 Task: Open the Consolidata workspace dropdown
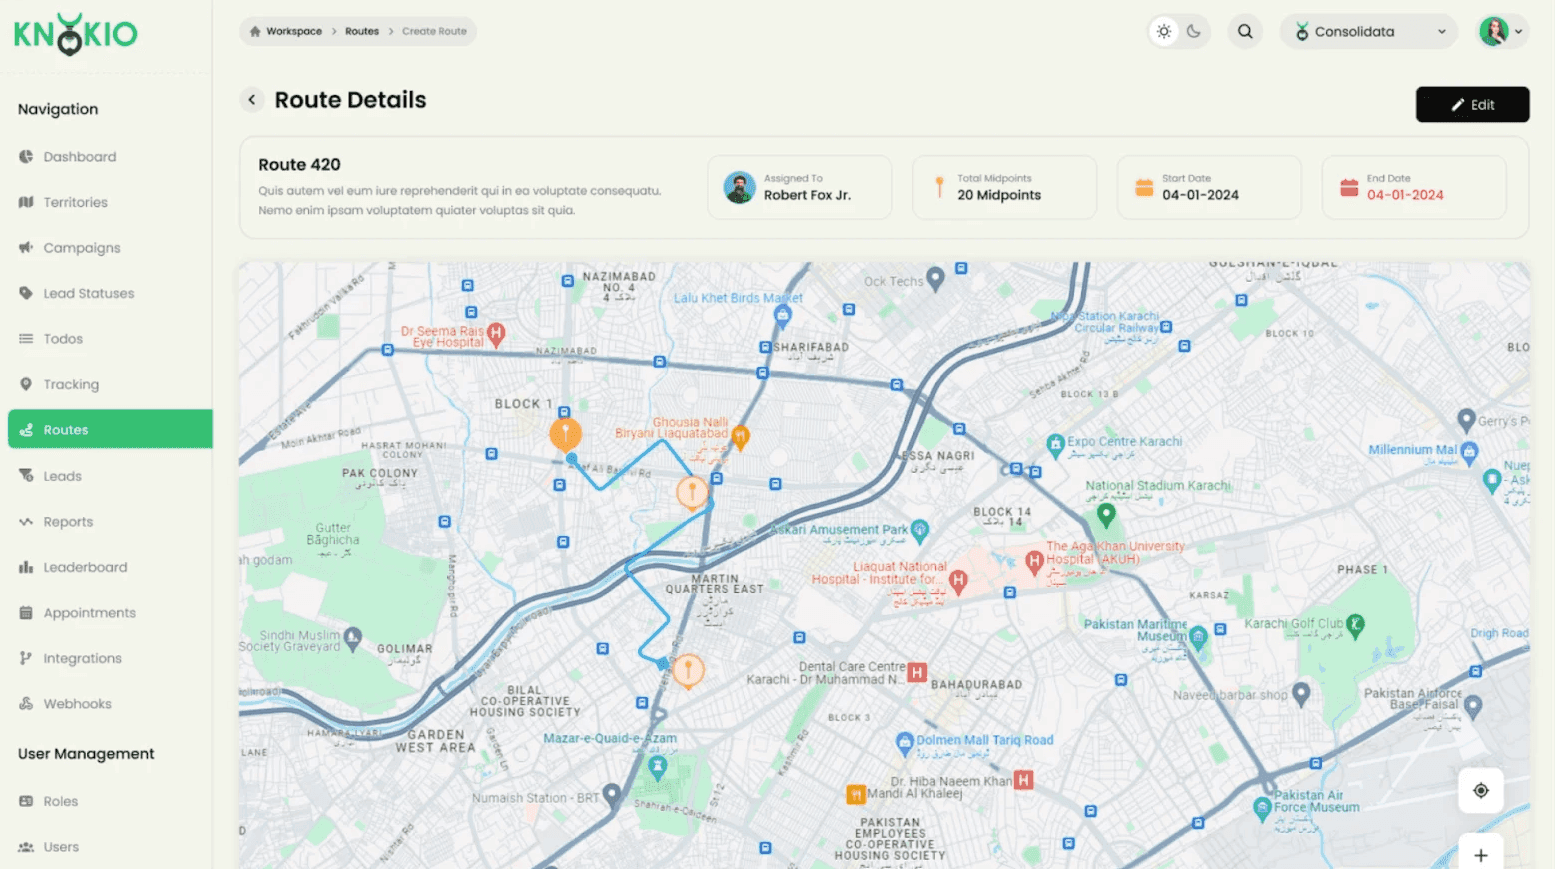[1367, 31]
